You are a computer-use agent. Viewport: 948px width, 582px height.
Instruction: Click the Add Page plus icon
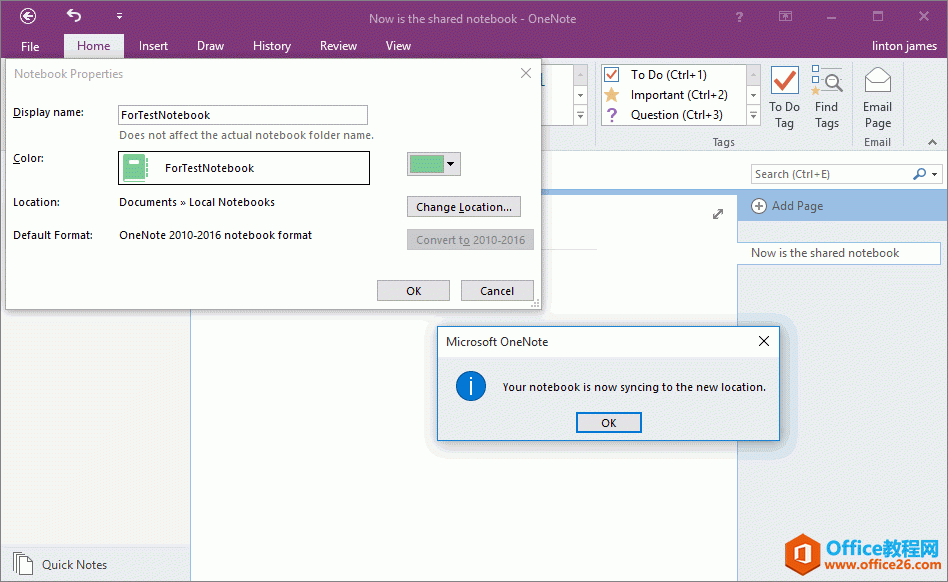pyautogui.click(x=759, y=206)
